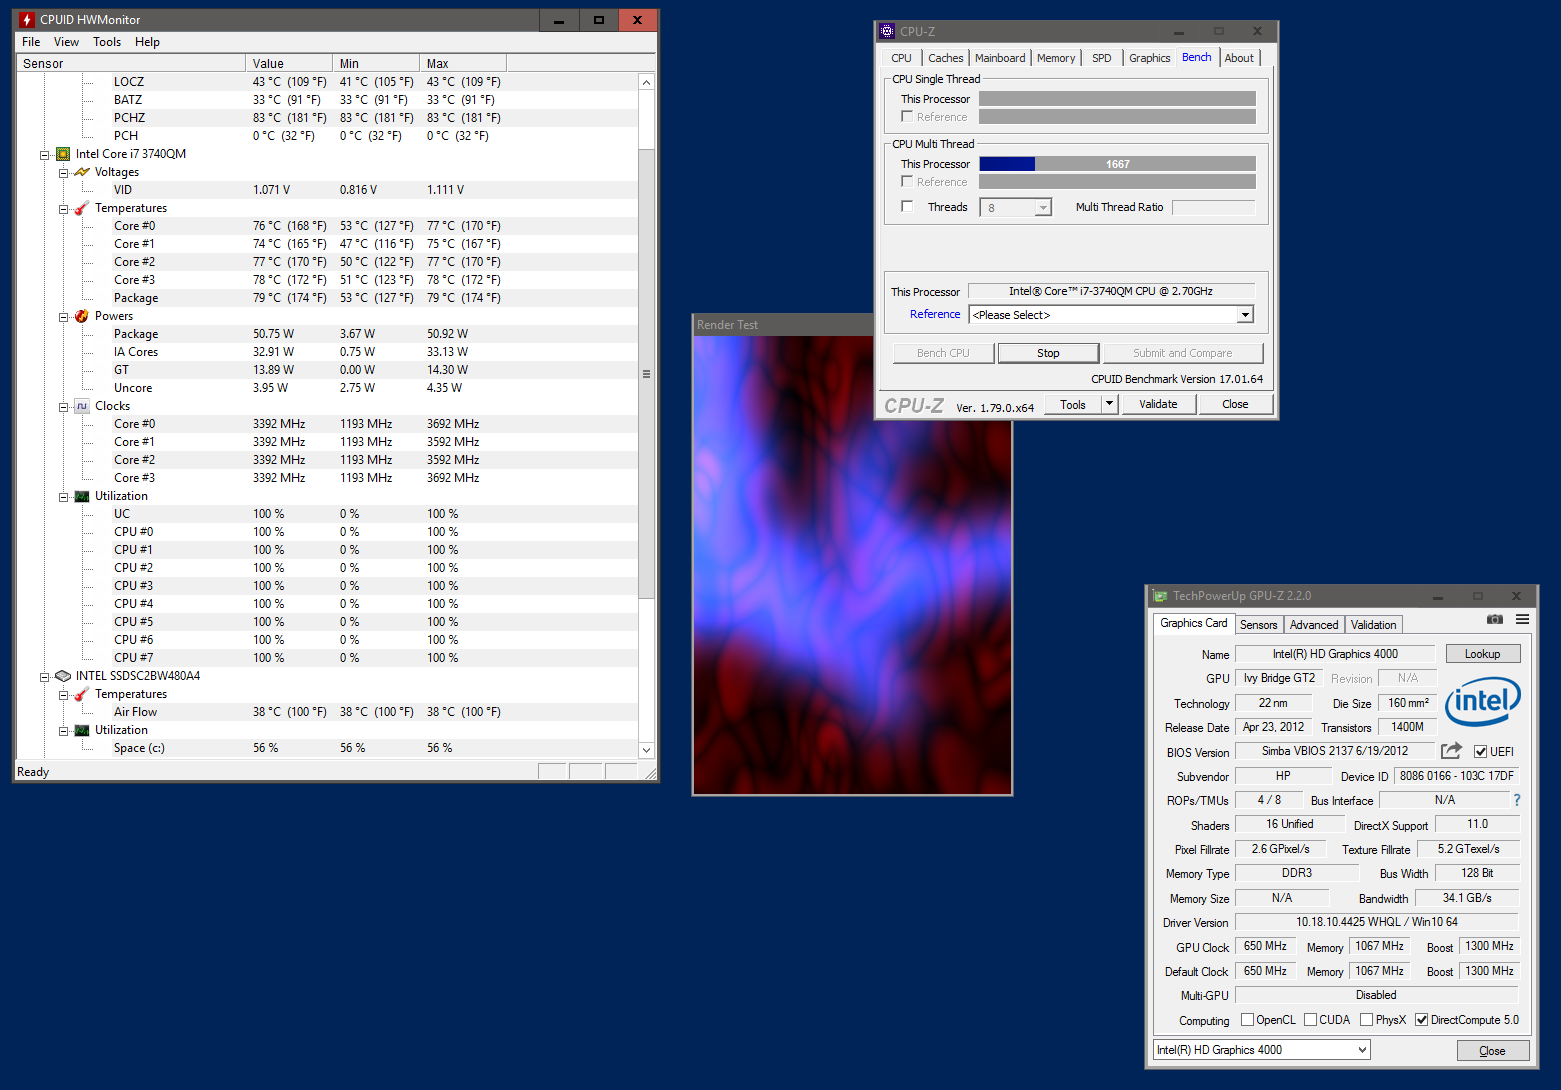Open the Tools dropdown arrow in CPU-Z
This screenshot has width=1561, height=1090.
(1109, 404)
